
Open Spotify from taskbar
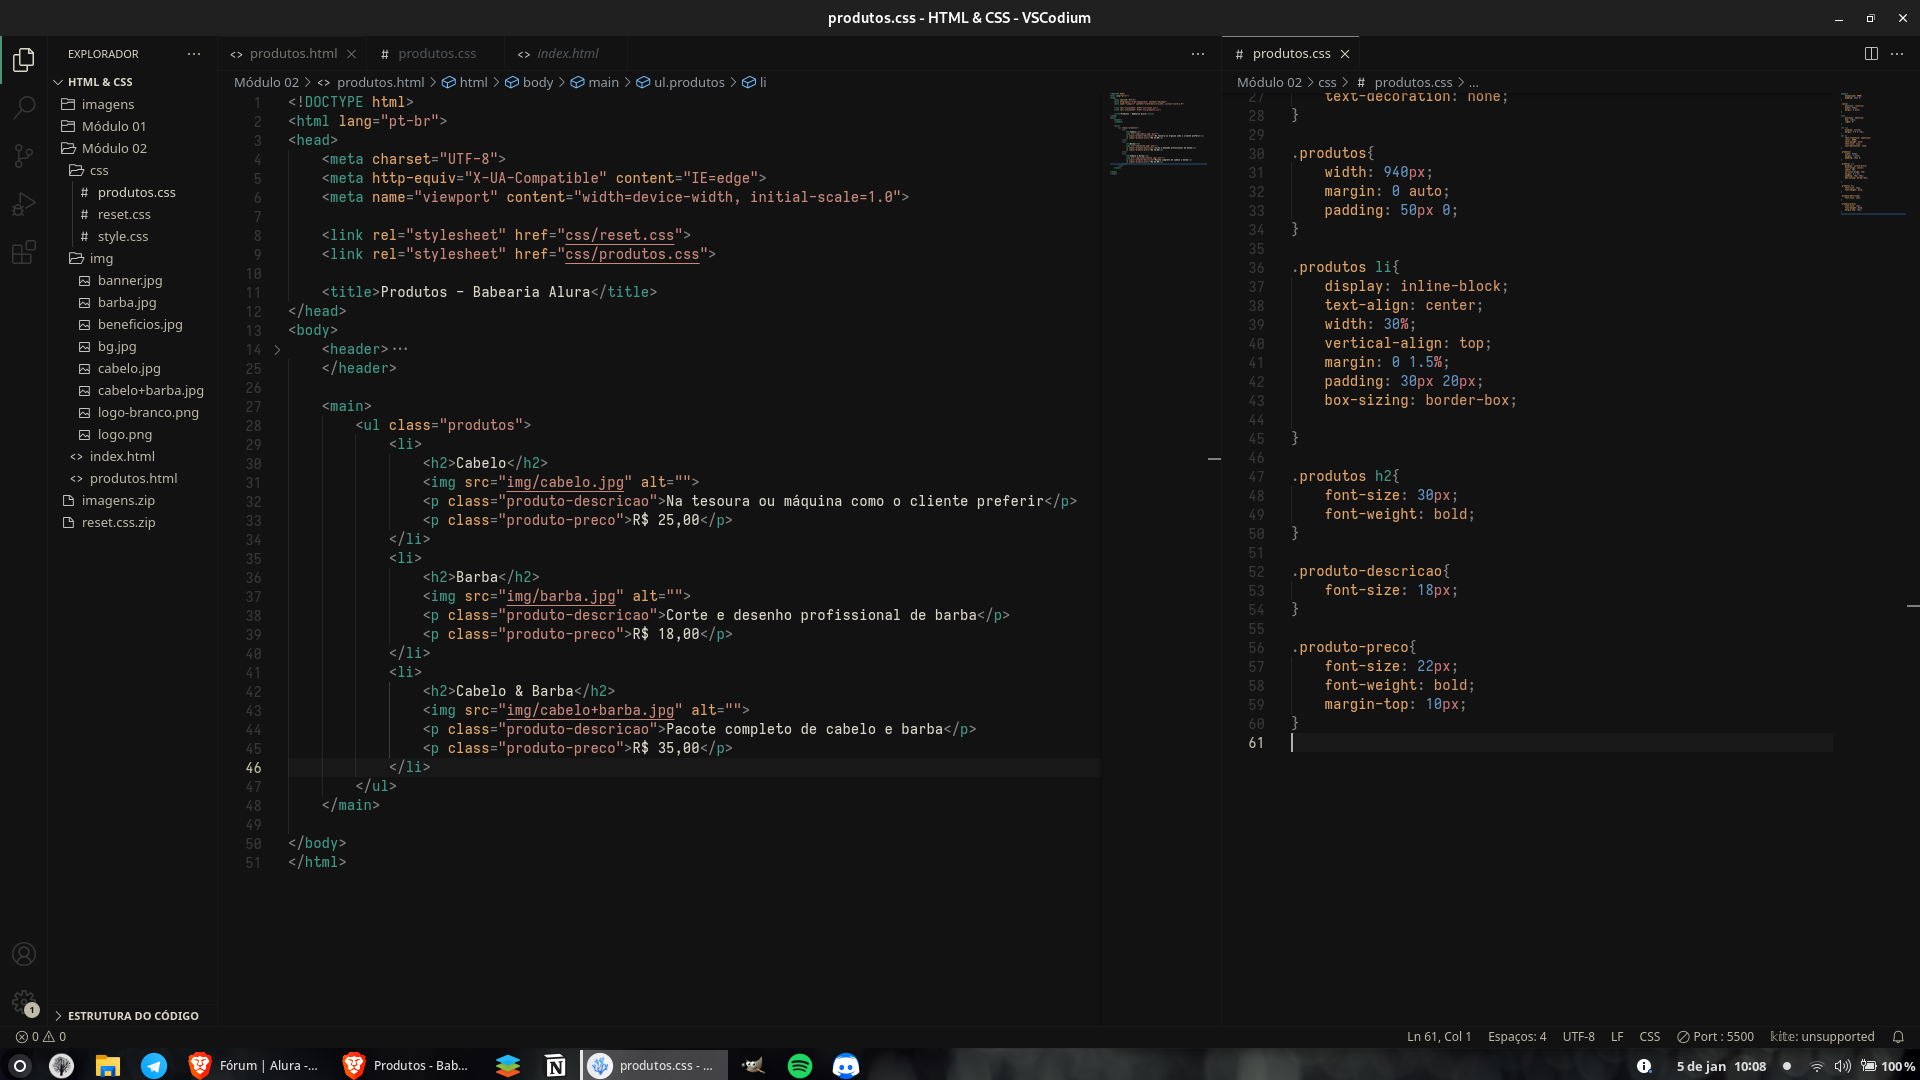pyautogui.click(x=800, y=1066)
